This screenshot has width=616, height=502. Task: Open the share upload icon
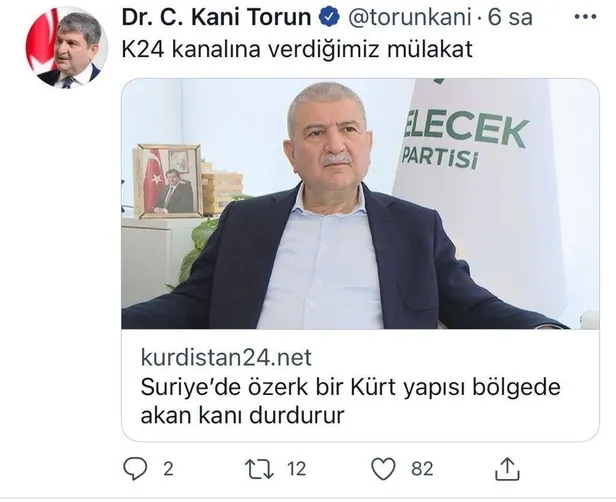pos(507,469)
